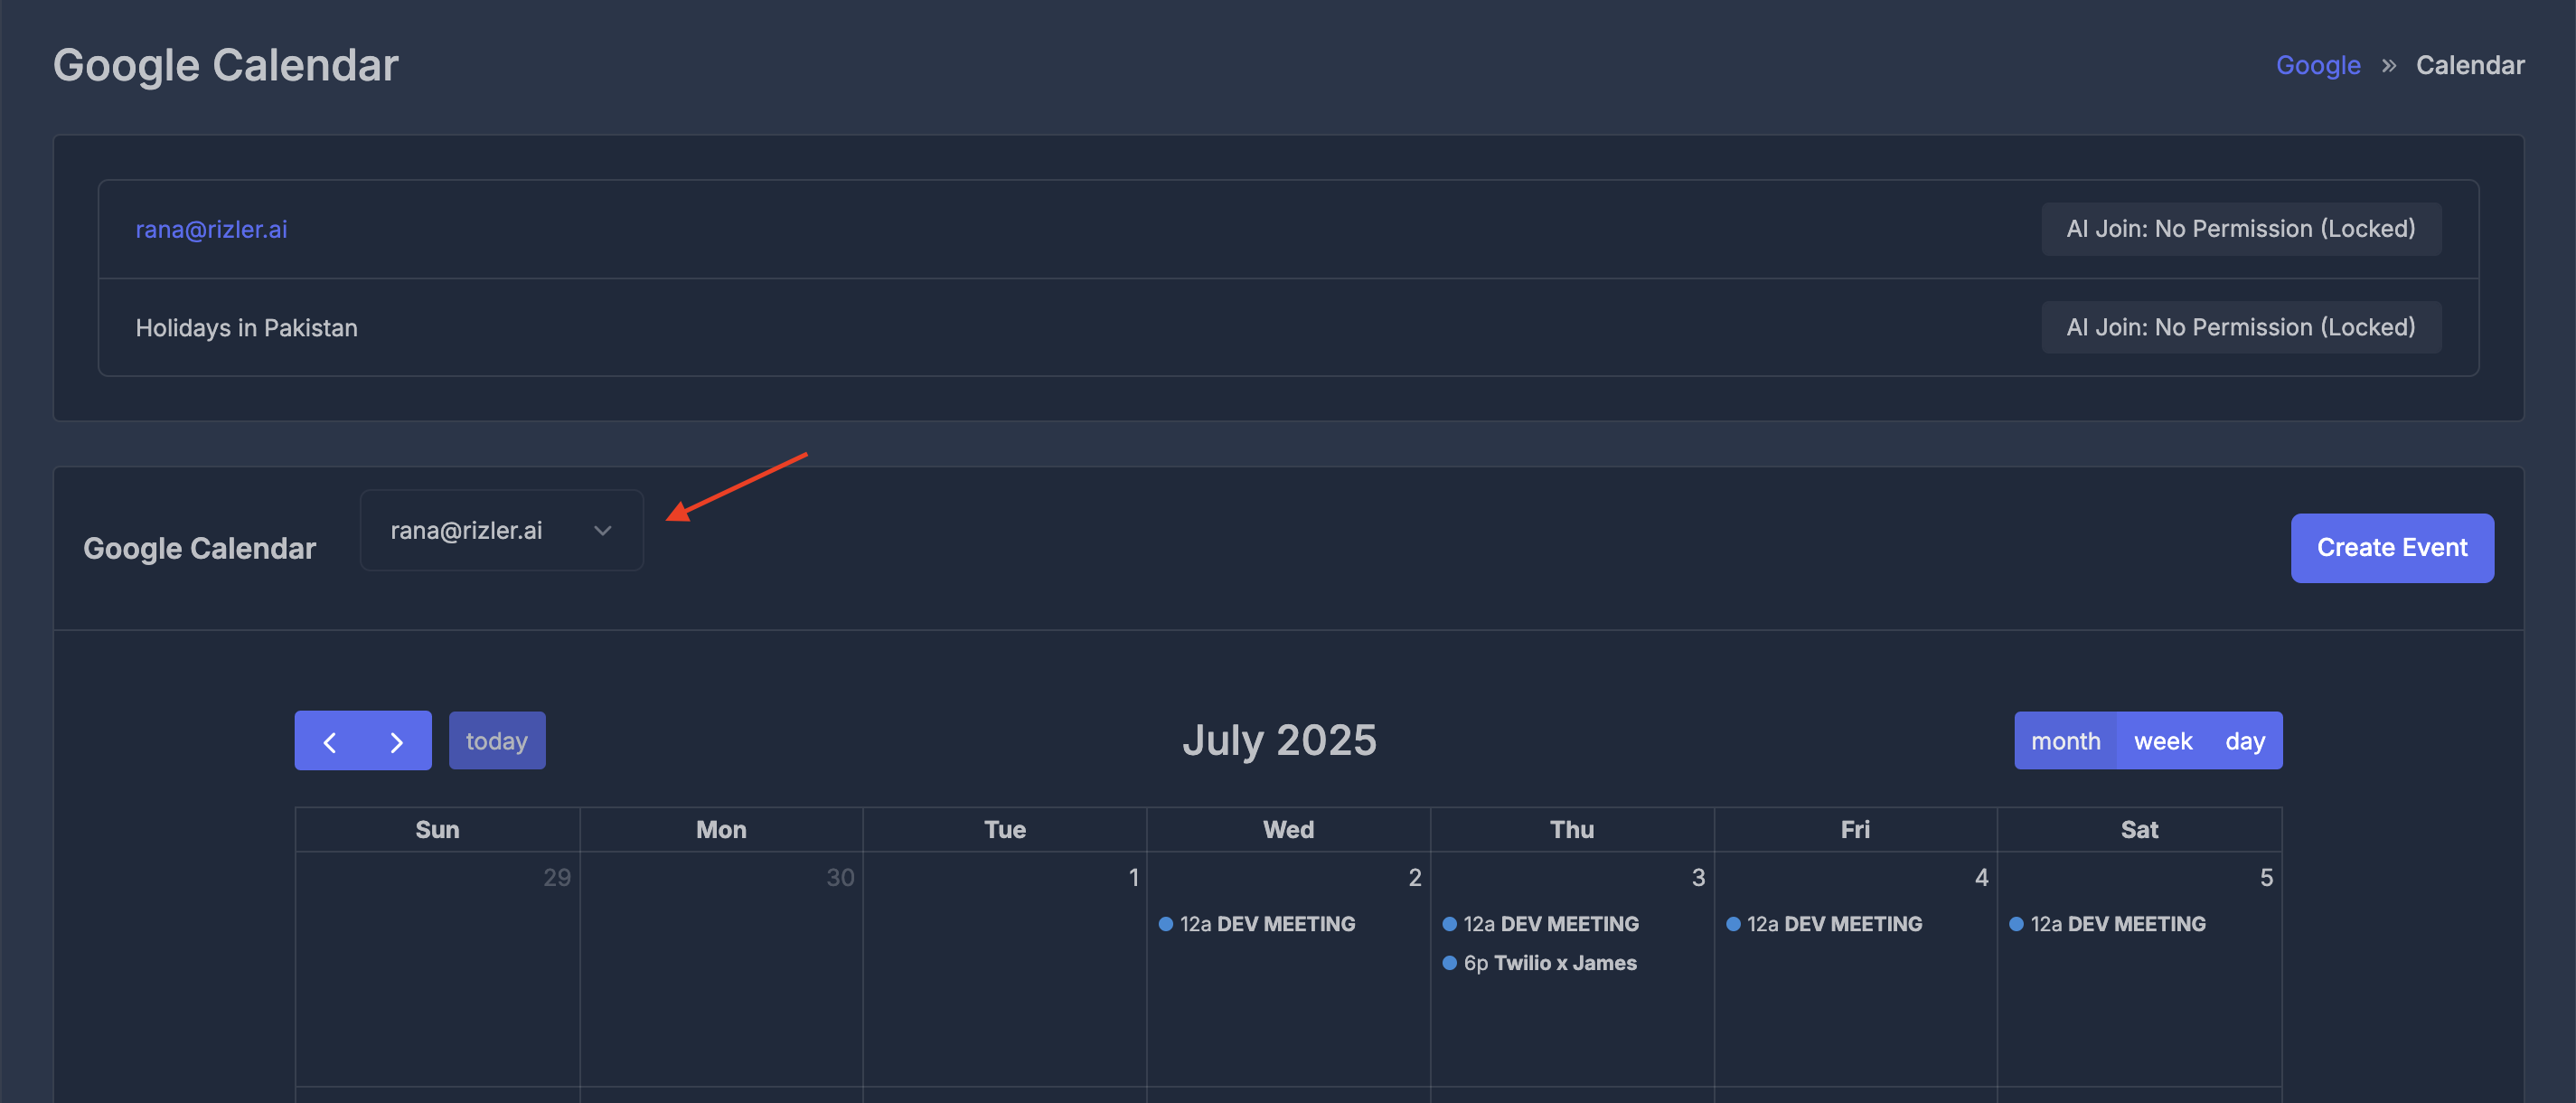2576x1103 pixels.
Task: Go to next month with right arrow
Action: click(397, 741)
